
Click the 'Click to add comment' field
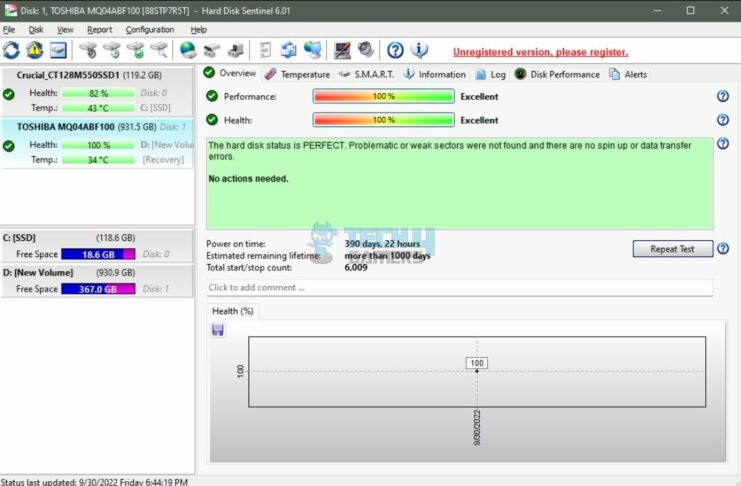459,288
